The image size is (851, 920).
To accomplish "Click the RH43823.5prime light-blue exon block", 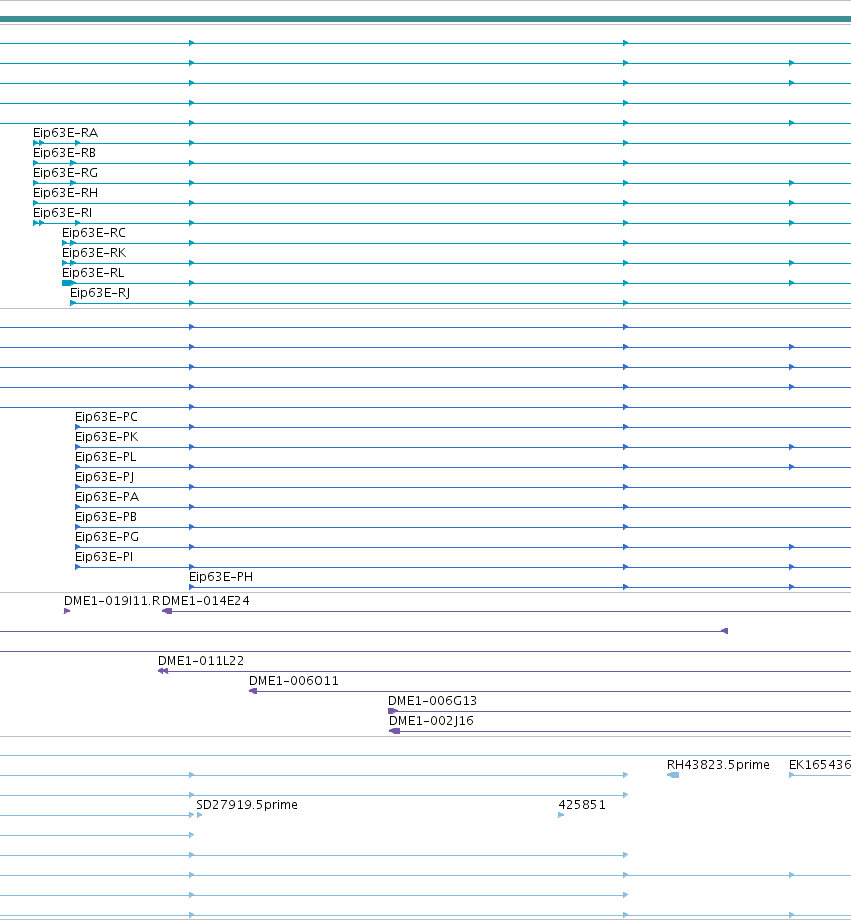I will click(x=673, y=775).
